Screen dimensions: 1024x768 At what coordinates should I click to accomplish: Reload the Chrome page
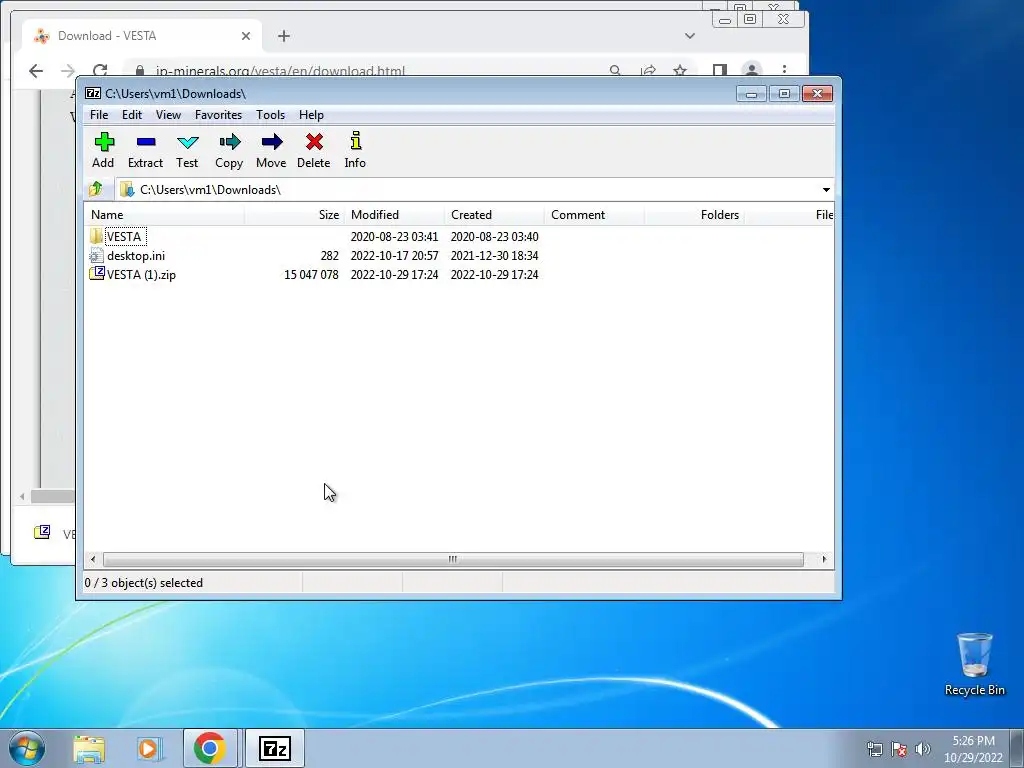(x=100, y=71)
